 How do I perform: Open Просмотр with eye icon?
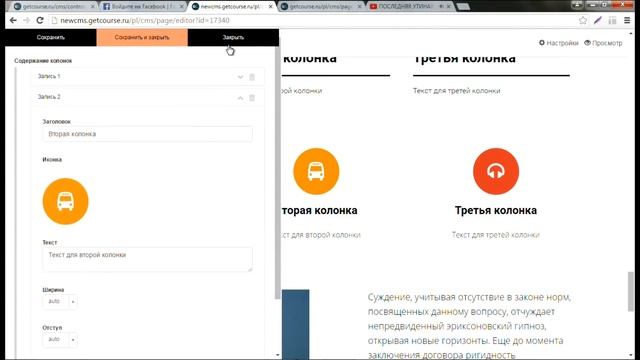pyautogui.click(x=603, y=43)
